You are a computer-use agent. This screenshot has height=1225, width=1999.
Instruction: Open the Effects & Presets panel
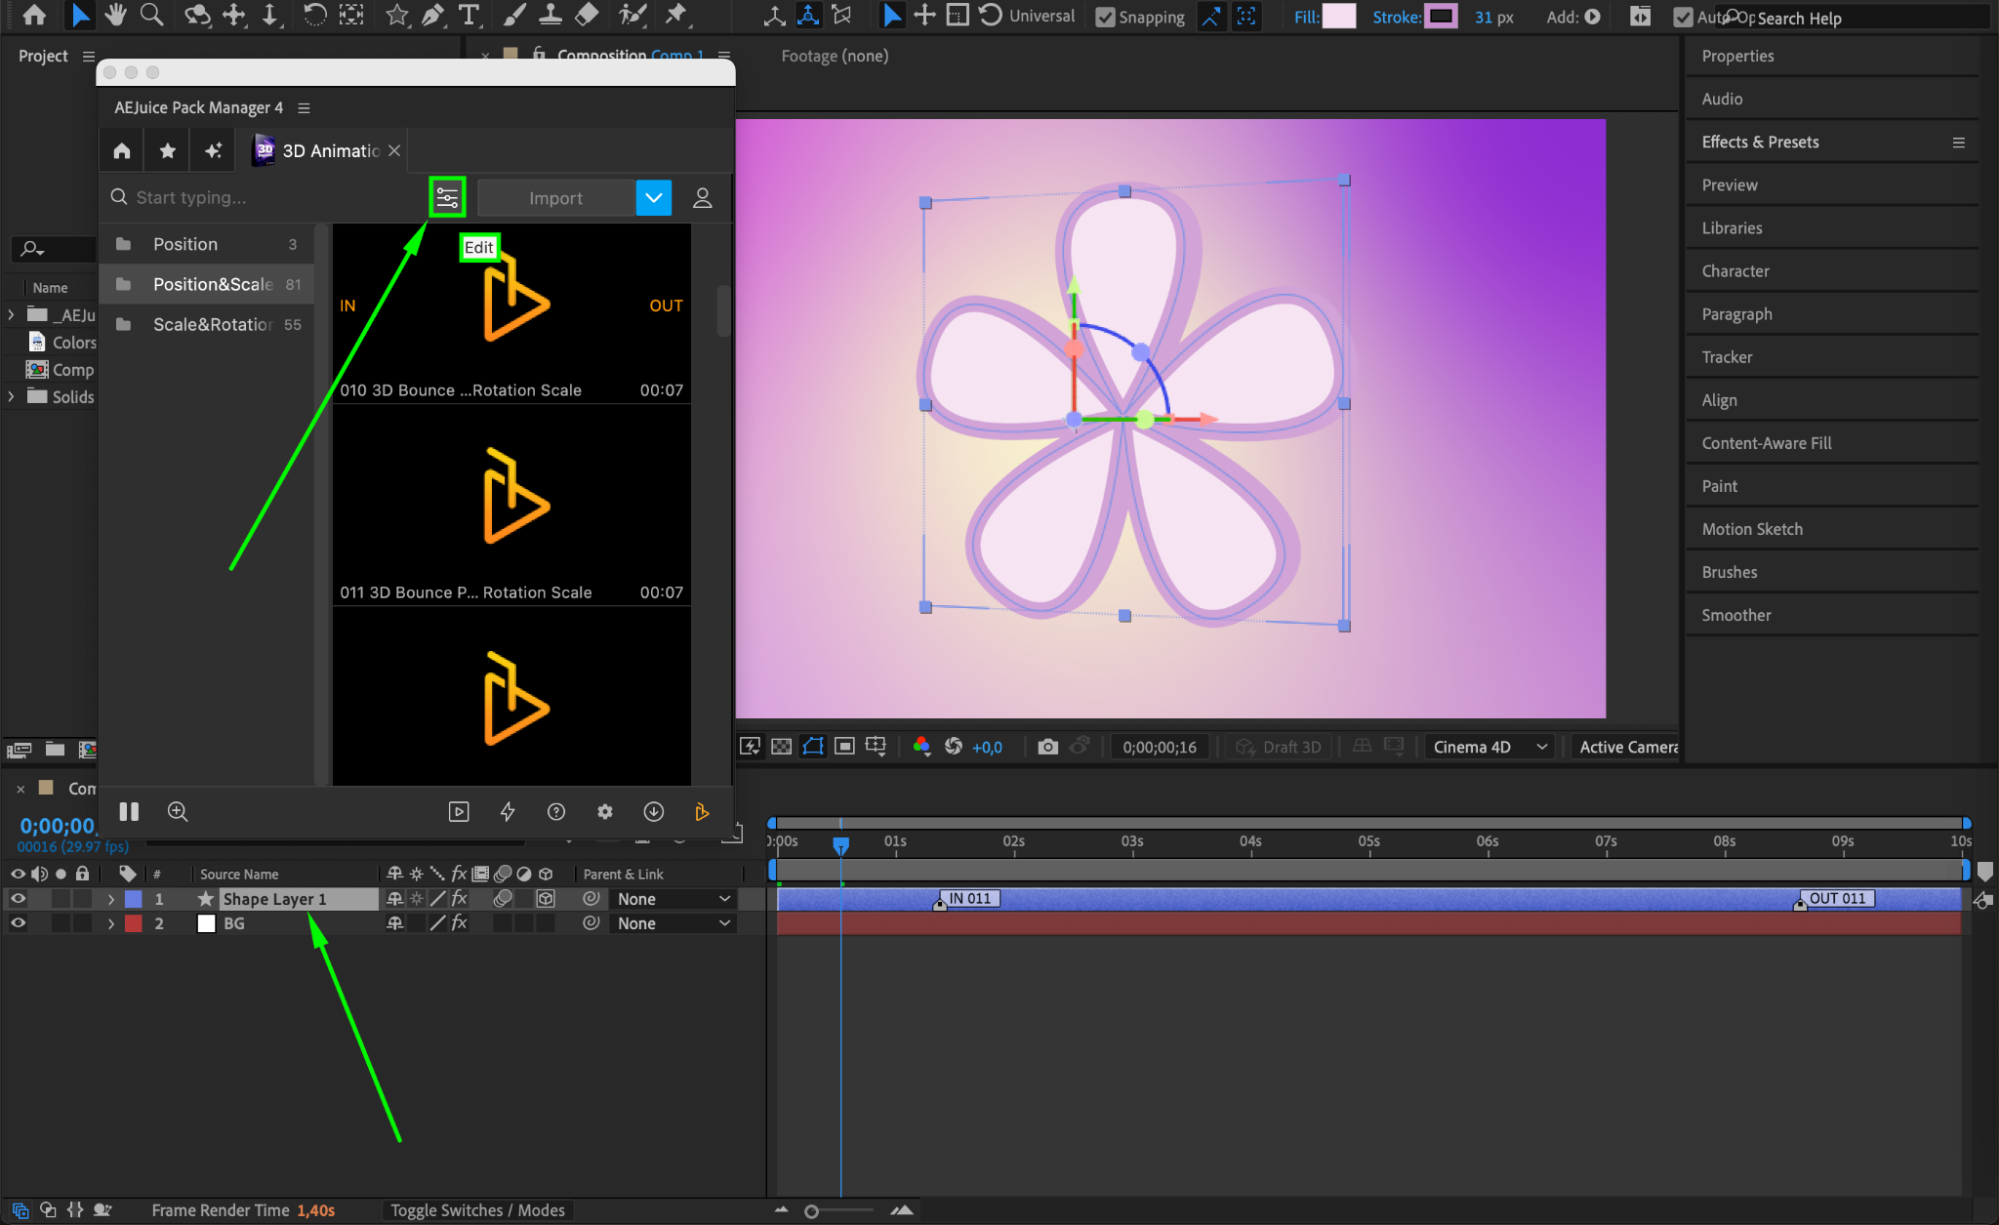1760,142
